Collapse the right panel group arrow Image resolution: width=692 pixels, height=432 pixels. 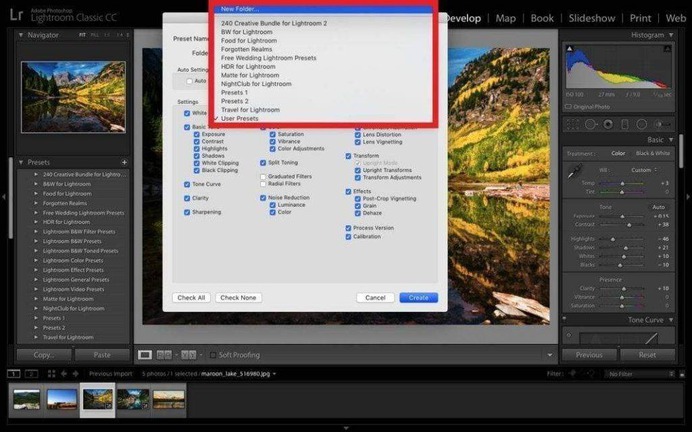[688, 197]
